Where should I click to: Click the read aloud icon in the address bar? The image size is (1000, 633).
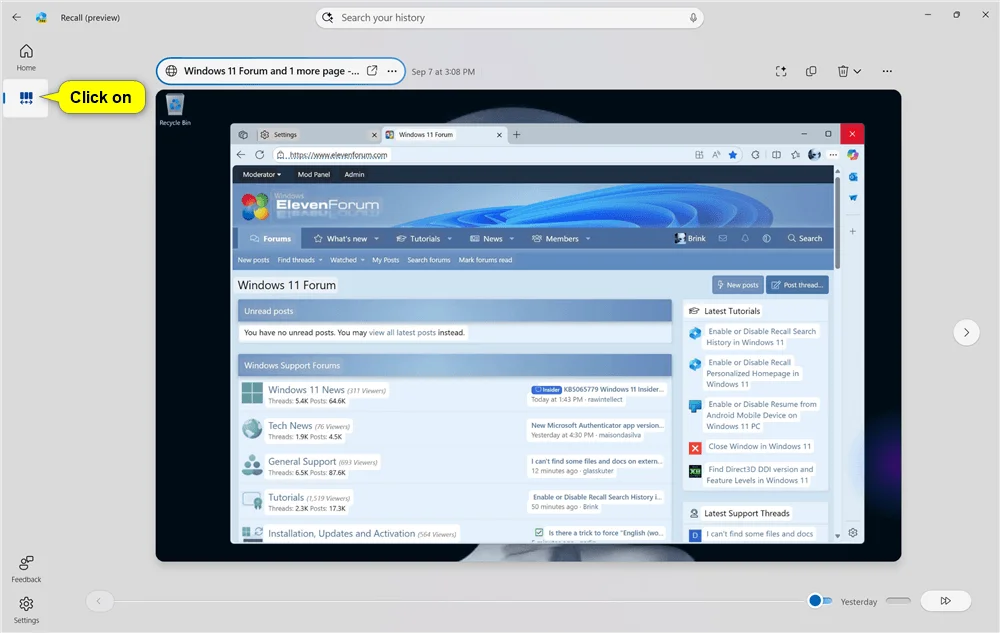point(716,155)
